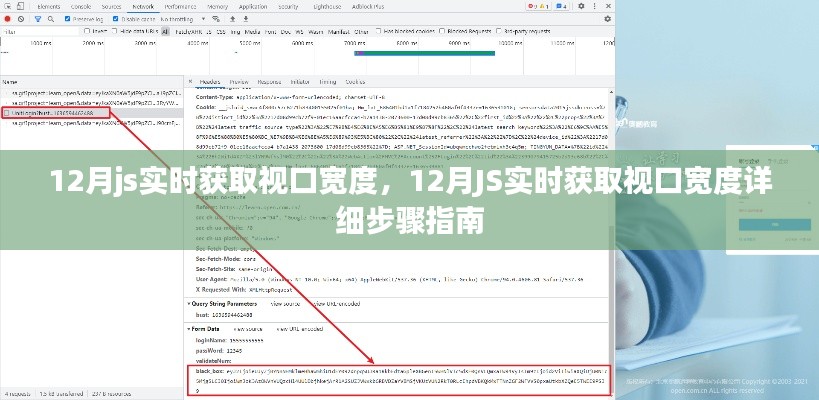Click the export HAR download arrow

click(x=244, y=19)
